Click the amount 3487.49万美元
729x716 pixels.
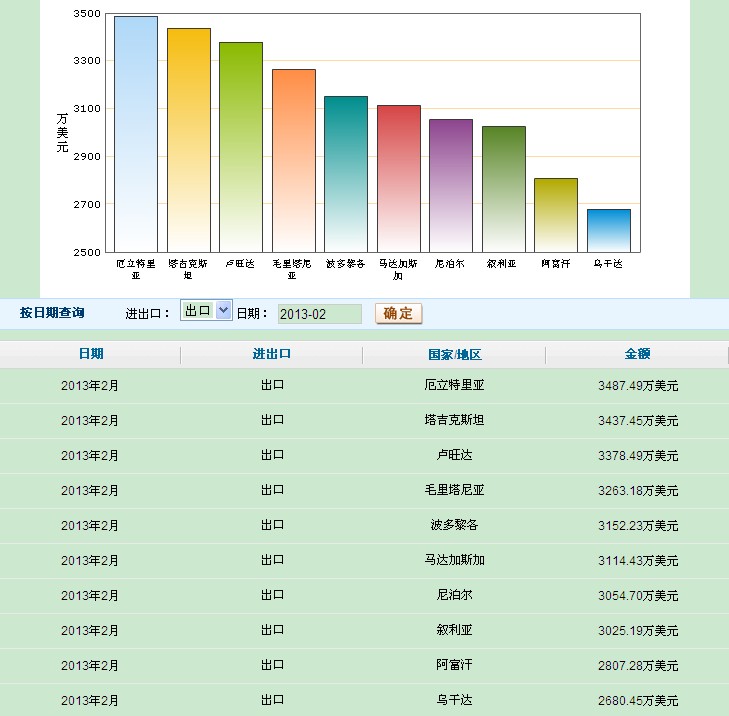click(x=638, y=385)
